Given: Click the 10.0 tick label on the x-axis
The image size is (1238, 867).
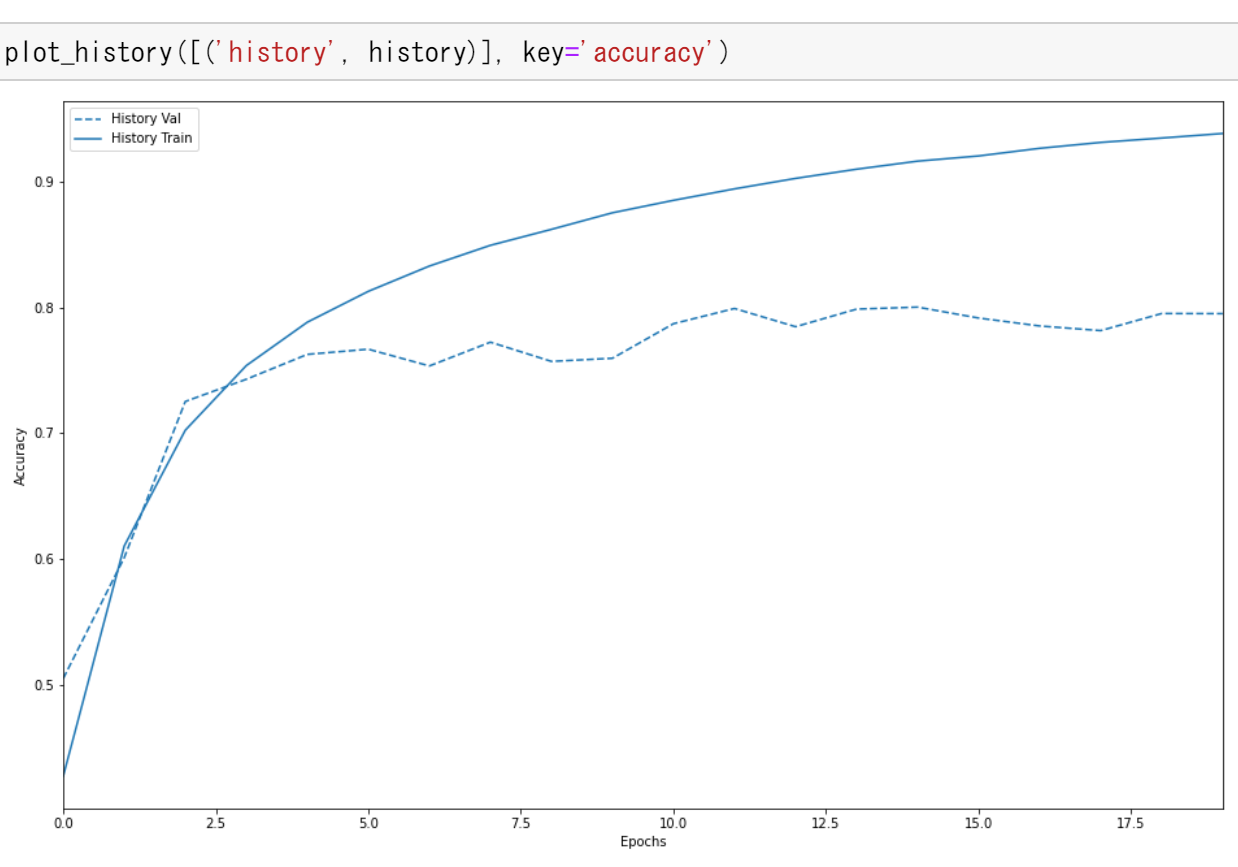Looking at the screenshot, I should [x=673, y=823].
